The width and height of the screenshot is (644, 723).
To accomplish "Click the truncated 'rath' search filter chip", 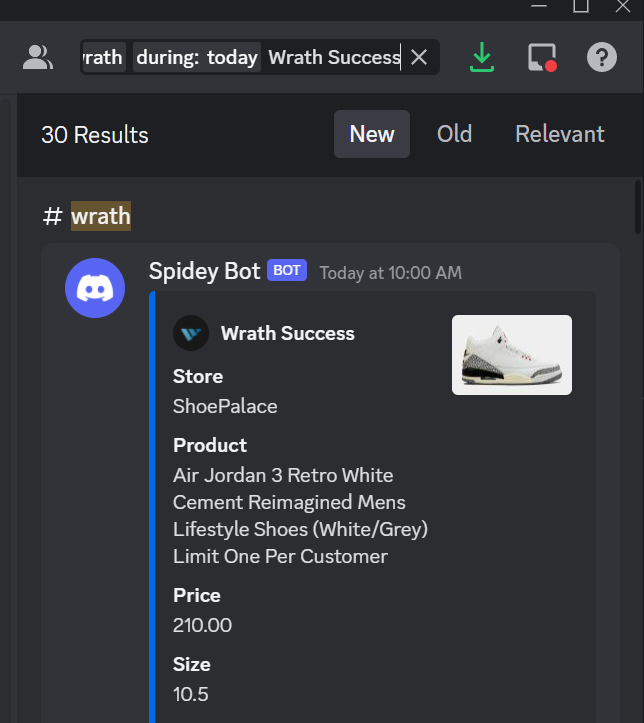I will (104, 57).
